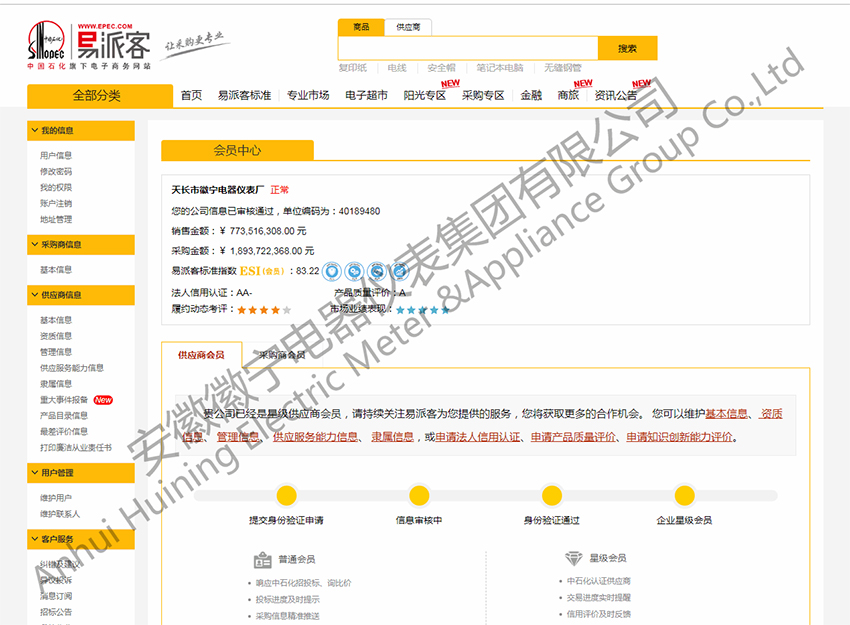Open 用户信息 in the sidebar
Viewport: 850px width, 625px height.
click(x=56, y=156)
